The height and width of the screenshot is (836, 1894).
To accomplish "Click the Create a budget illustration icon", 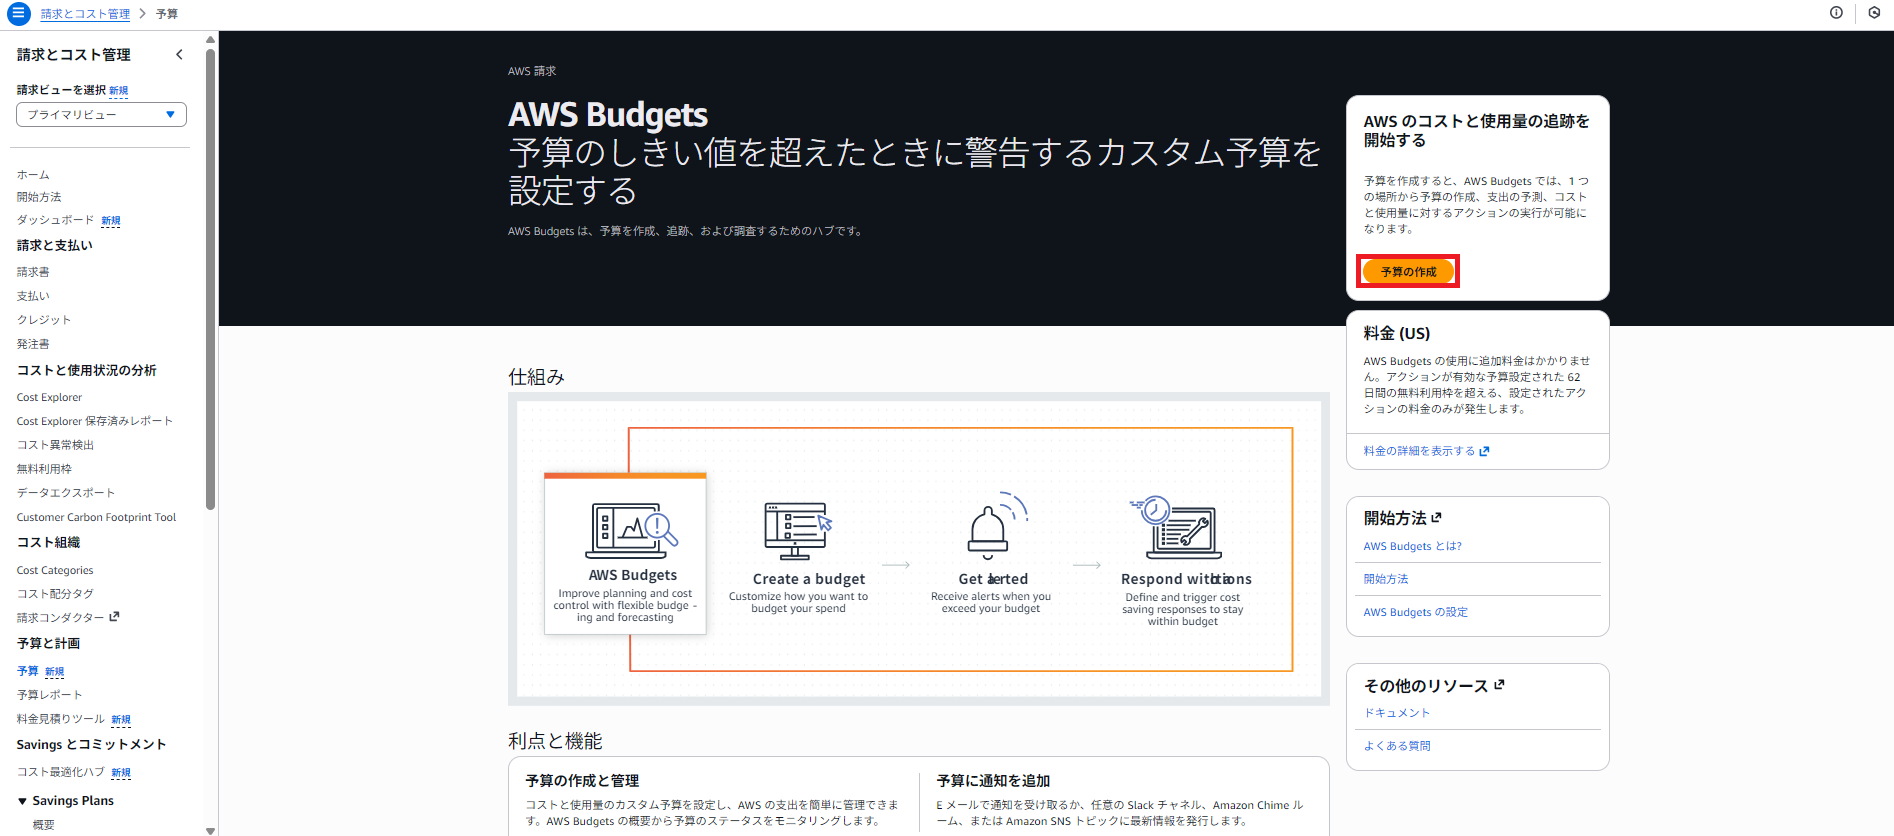I will pos(797,530).
